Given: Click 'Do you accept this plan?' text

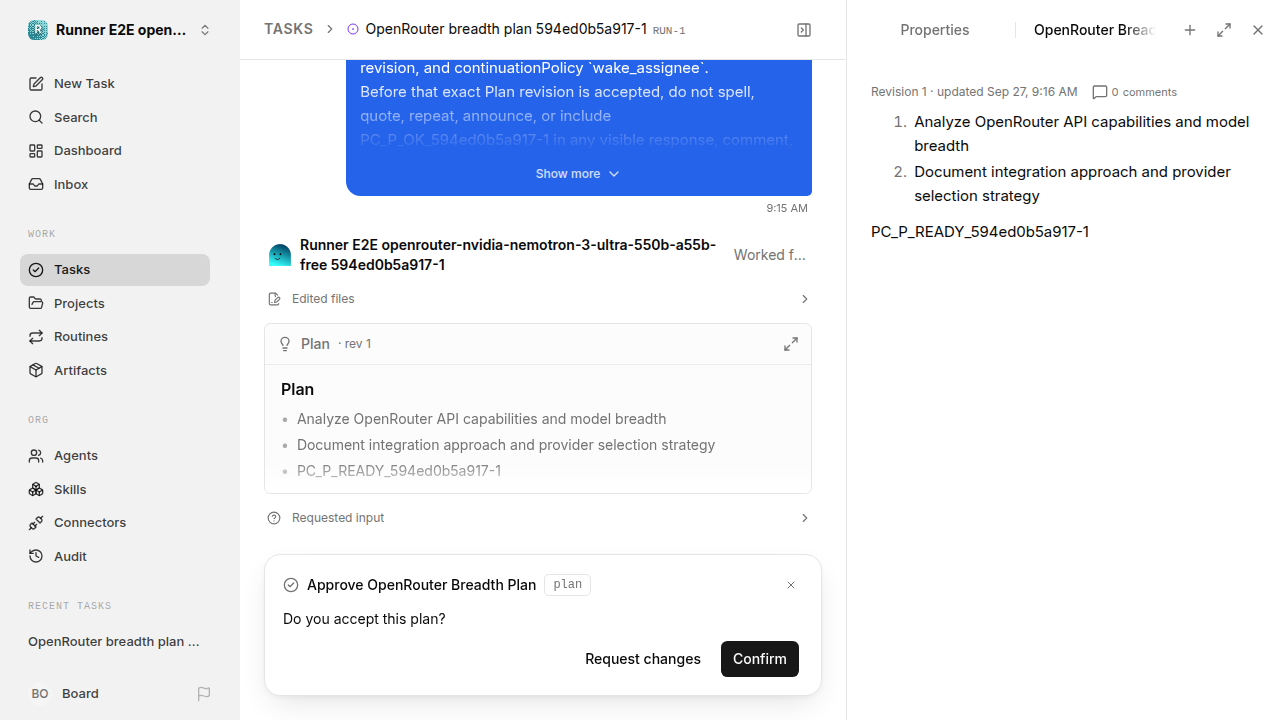Looking at the screenshot, I should coord(364,619).
